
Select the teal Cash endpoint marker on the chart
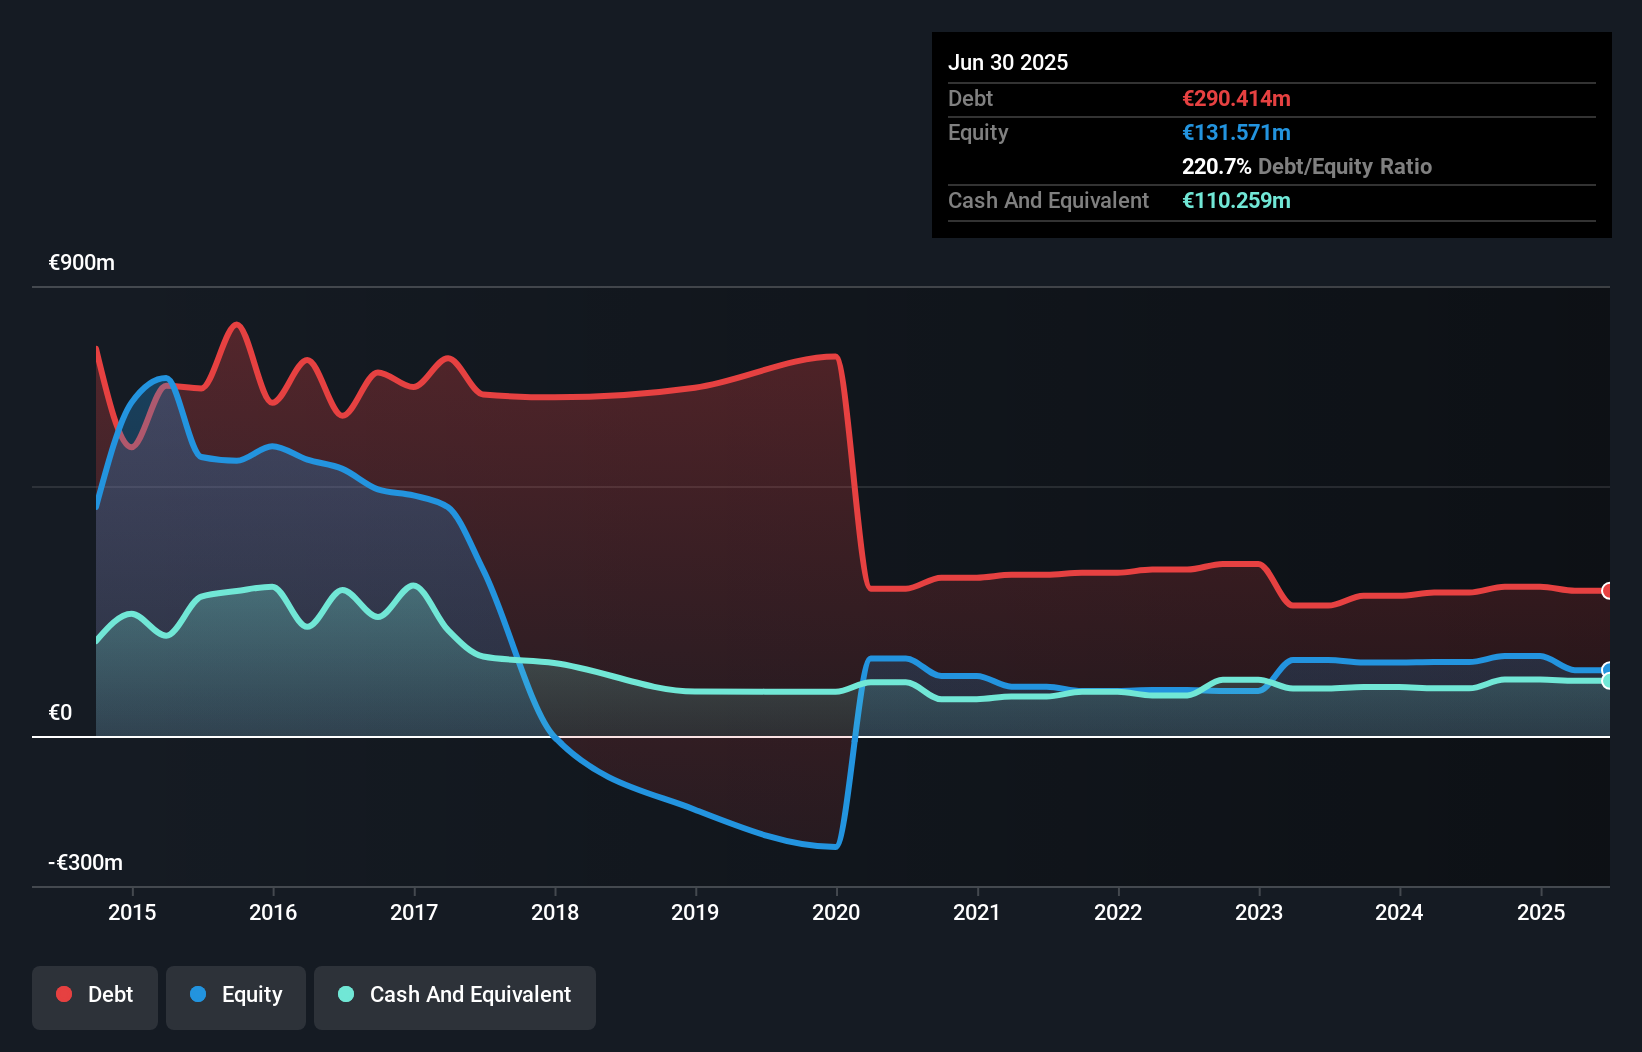pos(1608,680)
